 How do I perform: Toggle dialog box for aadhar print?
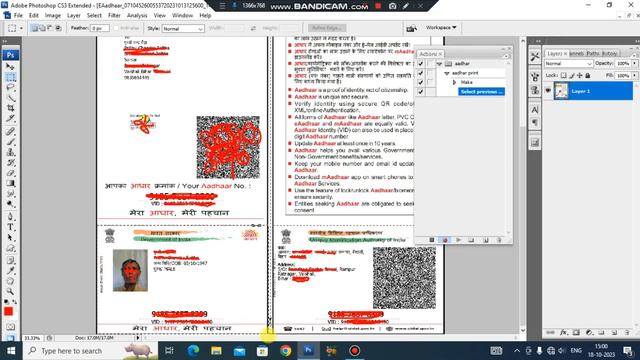430,73
